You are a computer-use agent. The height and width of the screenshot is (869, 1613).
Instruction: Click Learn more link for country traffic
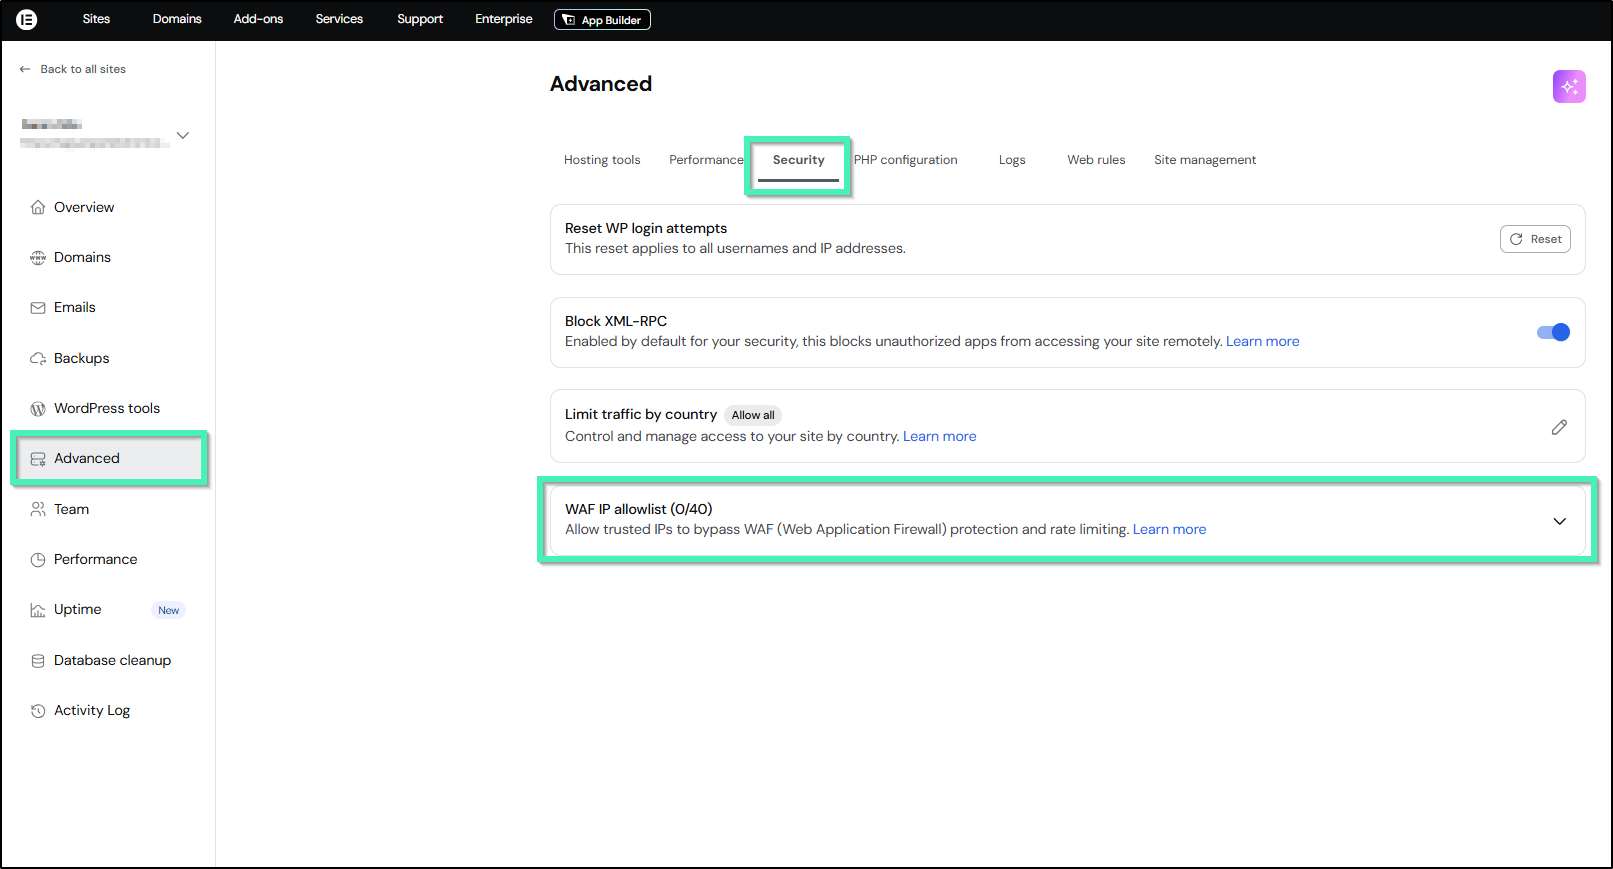pos(939,436)
